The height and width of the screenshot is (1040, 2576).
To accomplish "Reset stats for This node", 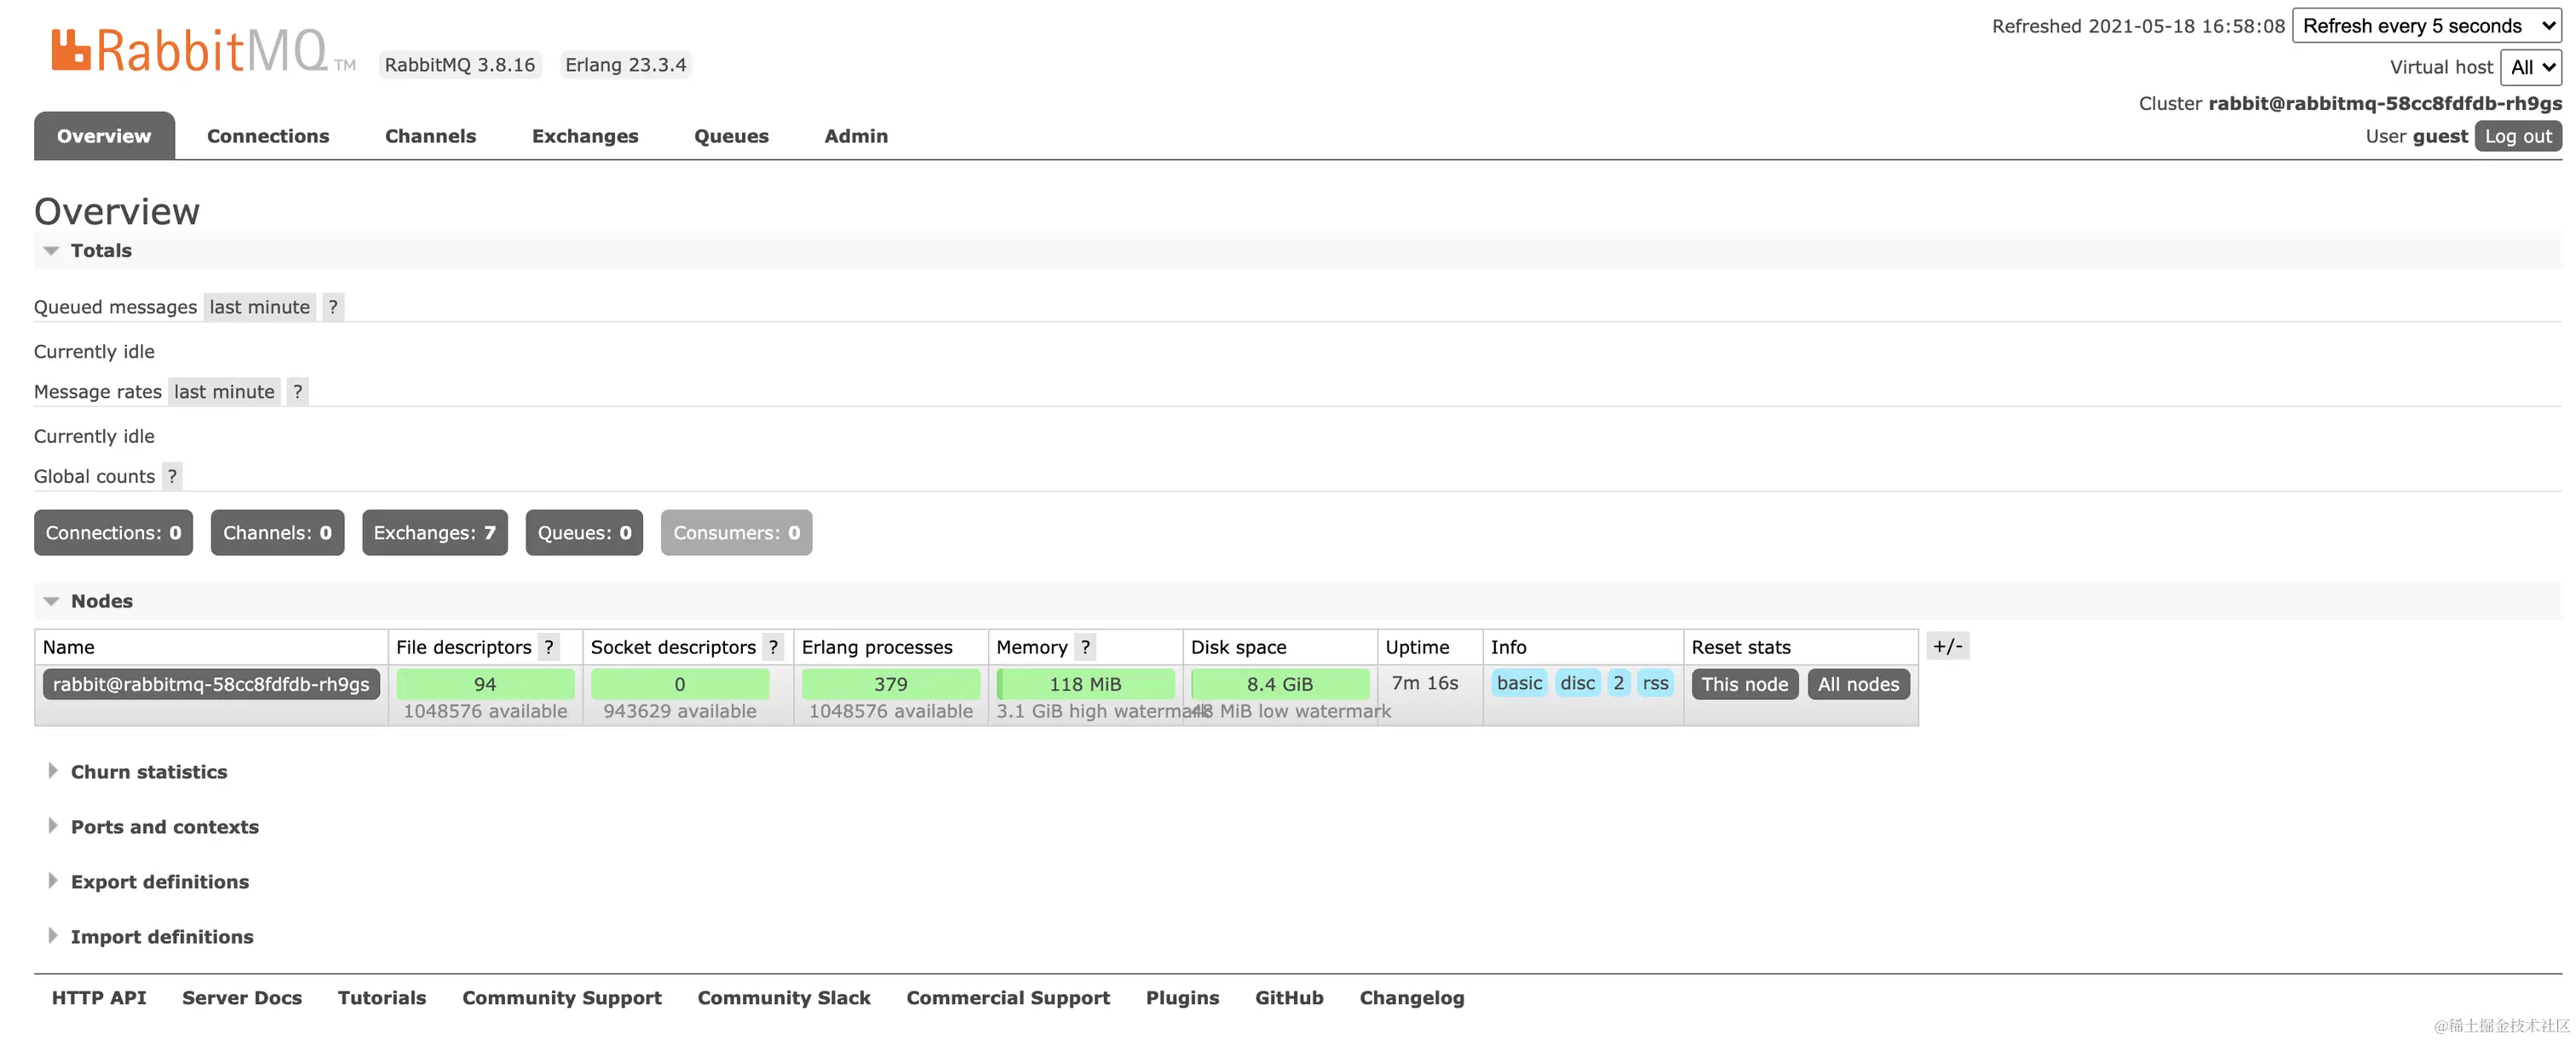I will point(1744,684).
